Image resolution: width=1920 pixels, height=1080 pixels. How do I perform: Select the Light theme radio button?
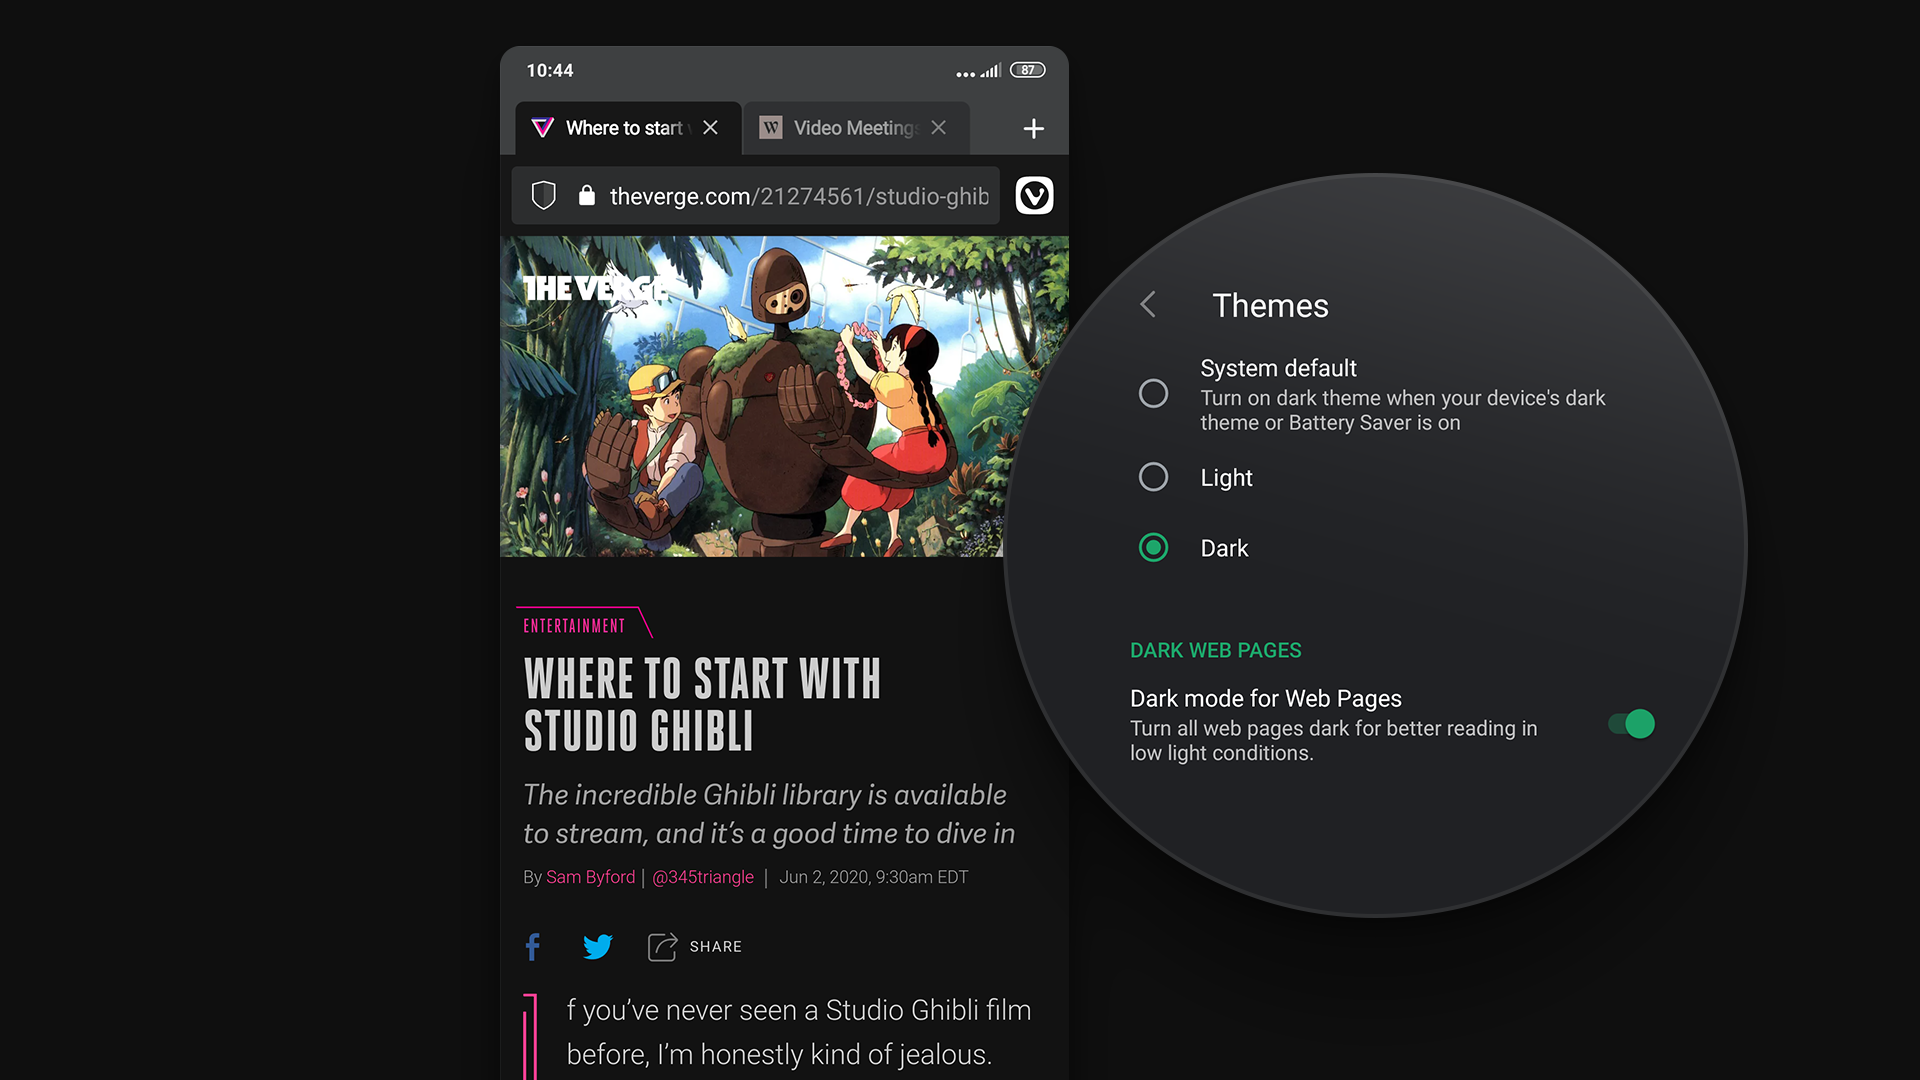click(1154, 477)
